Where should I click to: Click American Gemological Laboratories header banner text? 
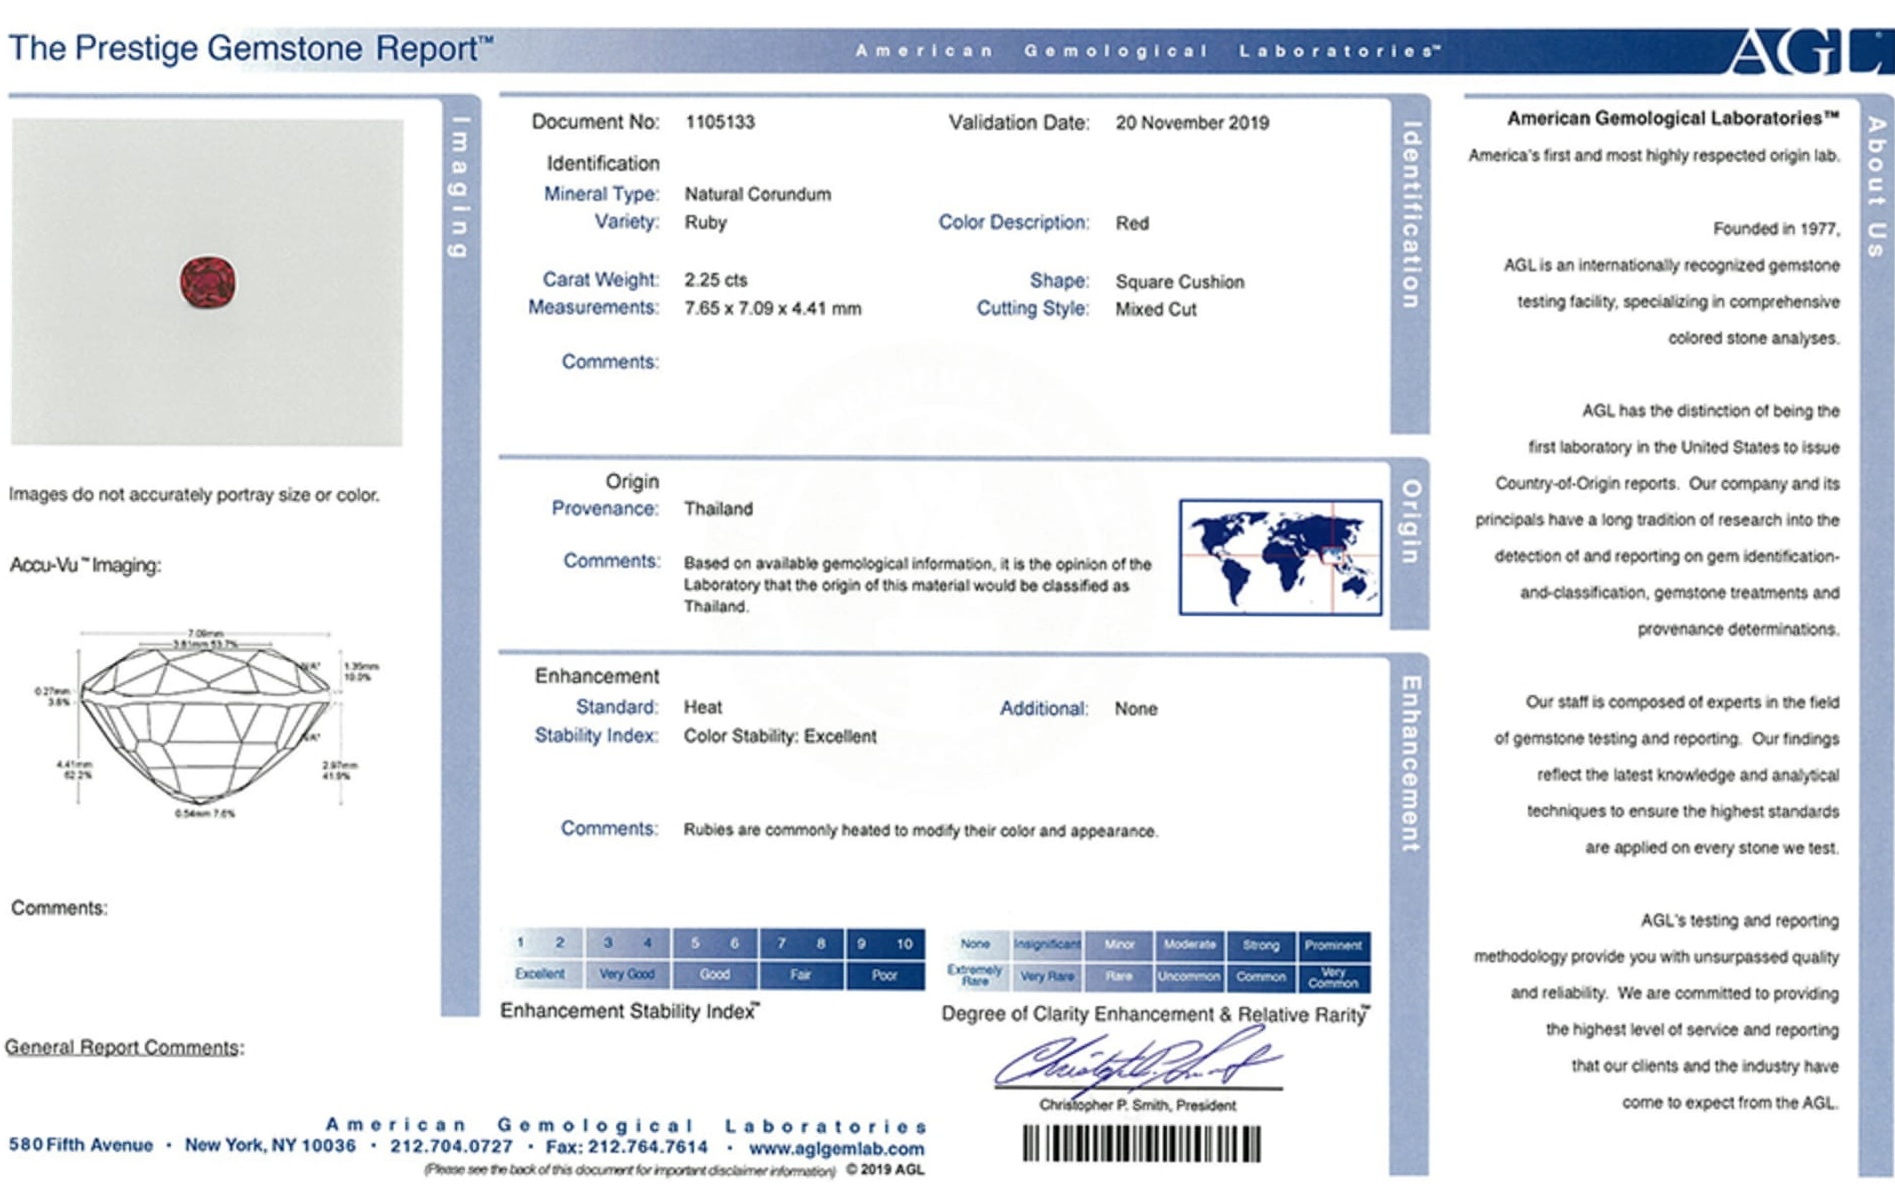click(x=1147, y=50)
